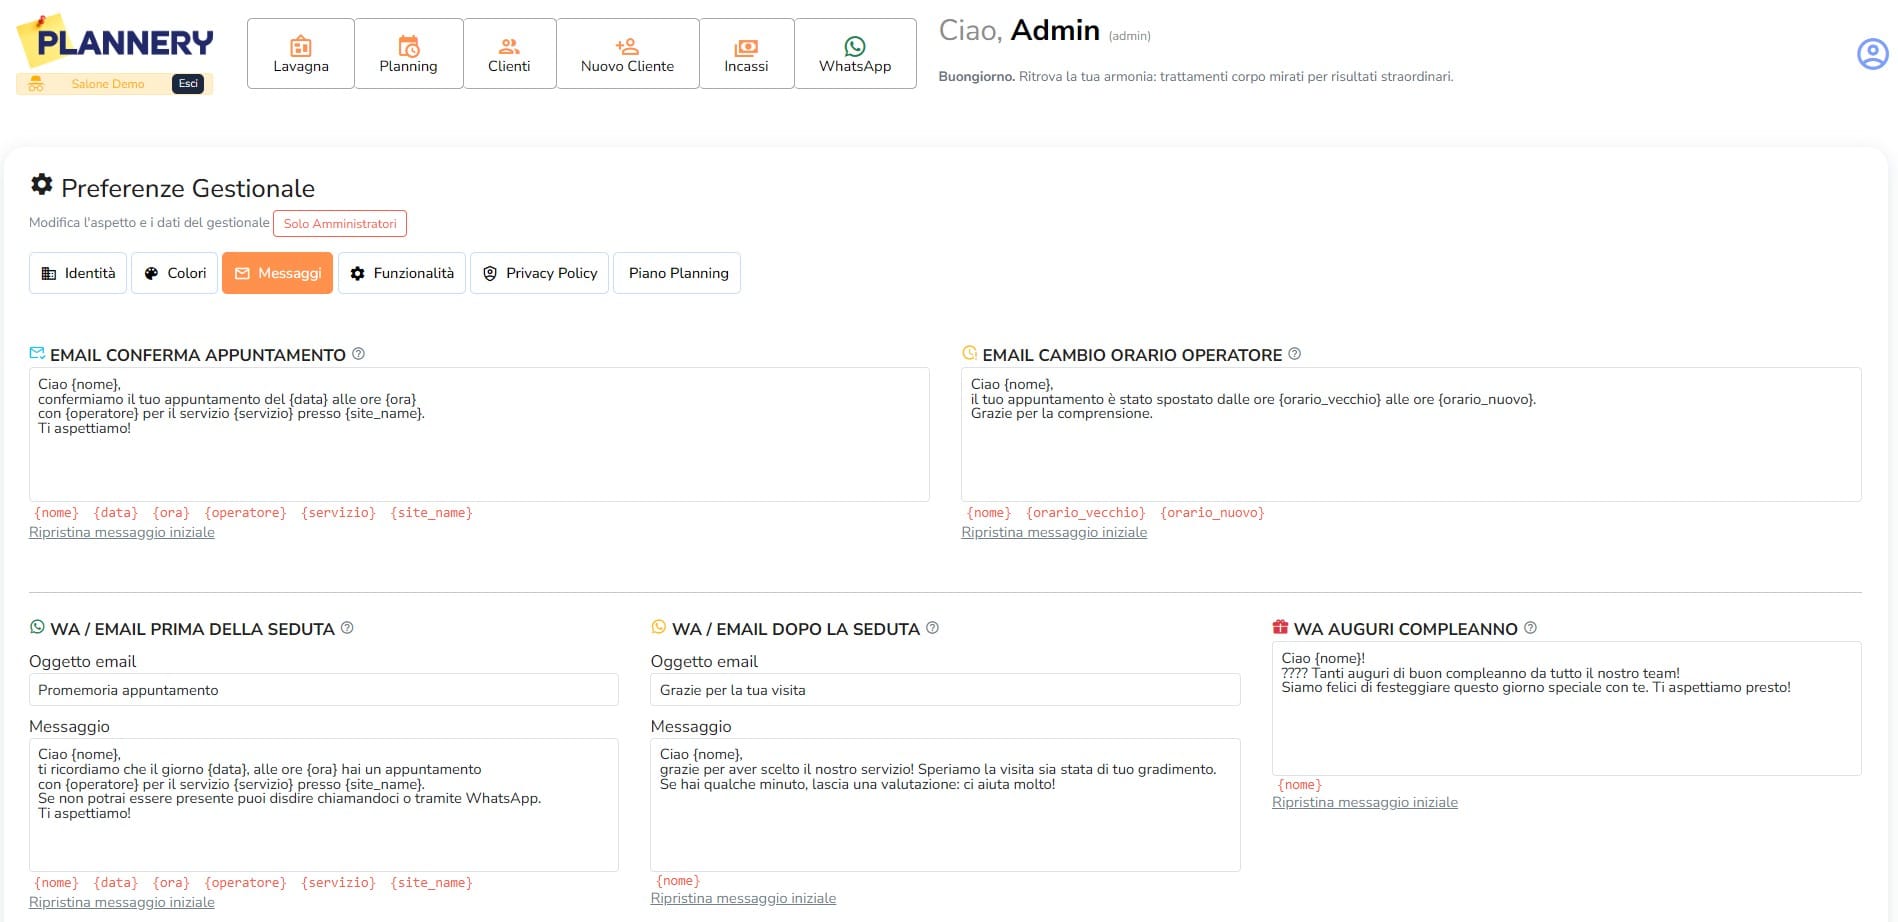The image size is (1898, 922).
Task: Open the WhatsApp section
Action: (855, 54)
